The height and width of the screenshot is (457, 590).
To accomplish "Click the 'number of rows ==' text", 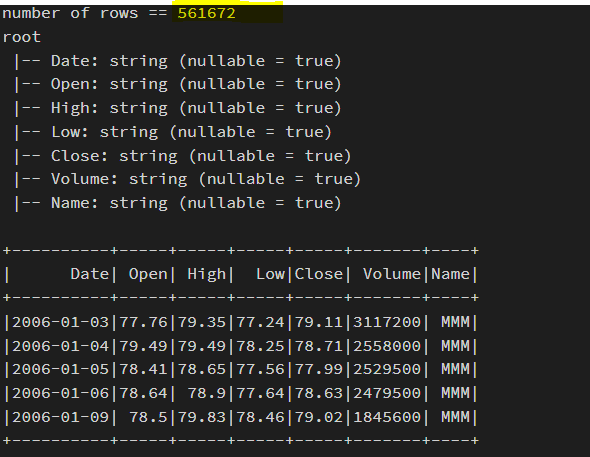I will tap(85, 14).
